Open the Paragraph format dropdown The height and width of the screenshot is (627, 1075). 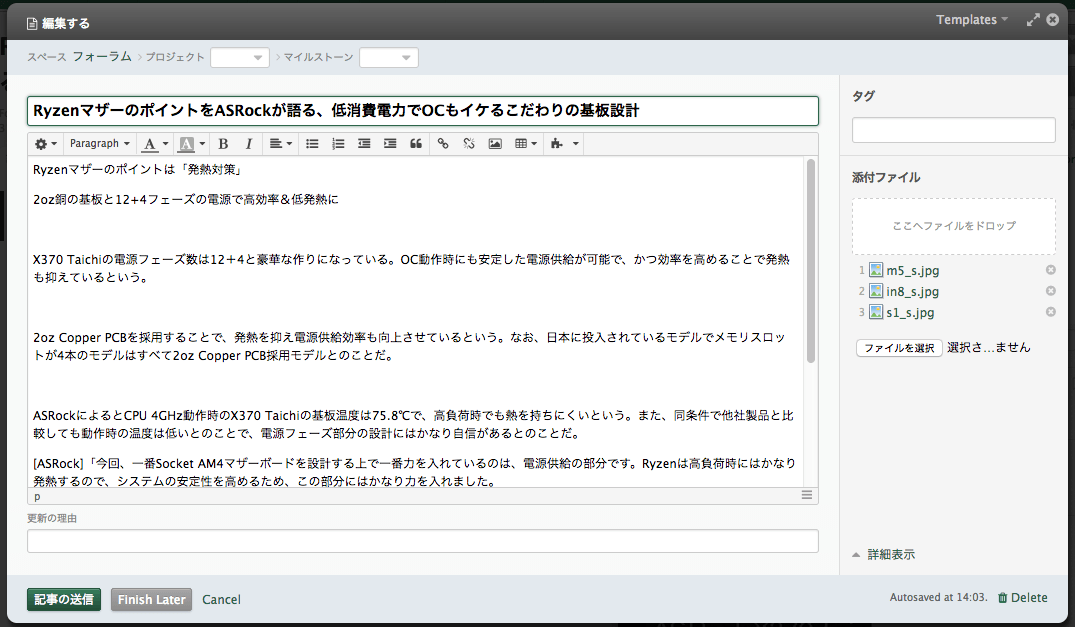(99, 144)
